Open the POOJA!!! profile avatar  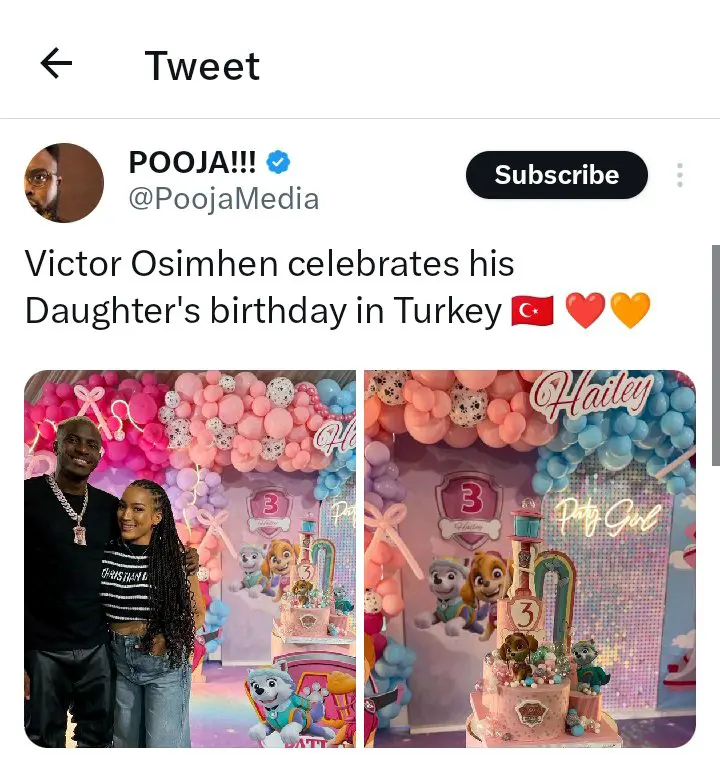point(64,183)
